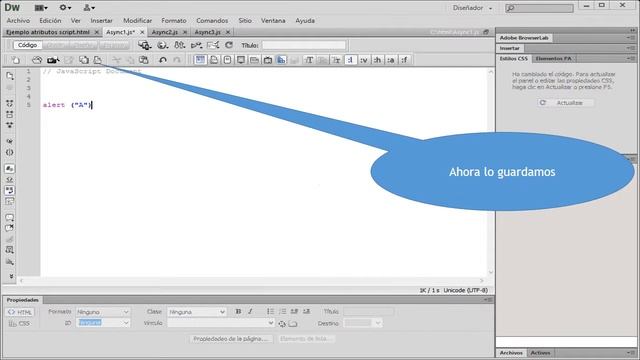This screenshot has height=360, width=640.
Task: Open the Insertar menu
Action: [102, 20]
